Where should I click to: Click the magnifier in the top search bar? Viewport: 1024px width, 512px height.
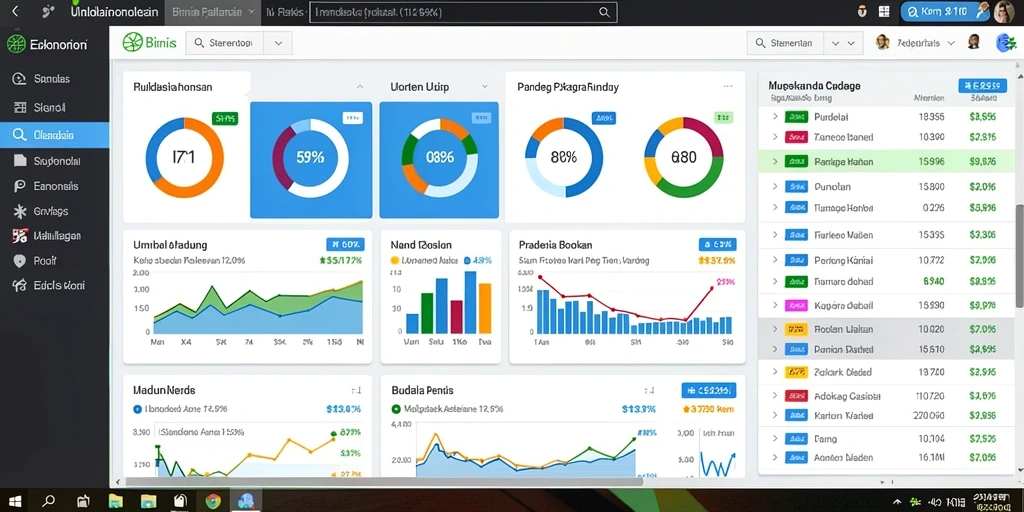pyautogui.click(x=604, y=12)
